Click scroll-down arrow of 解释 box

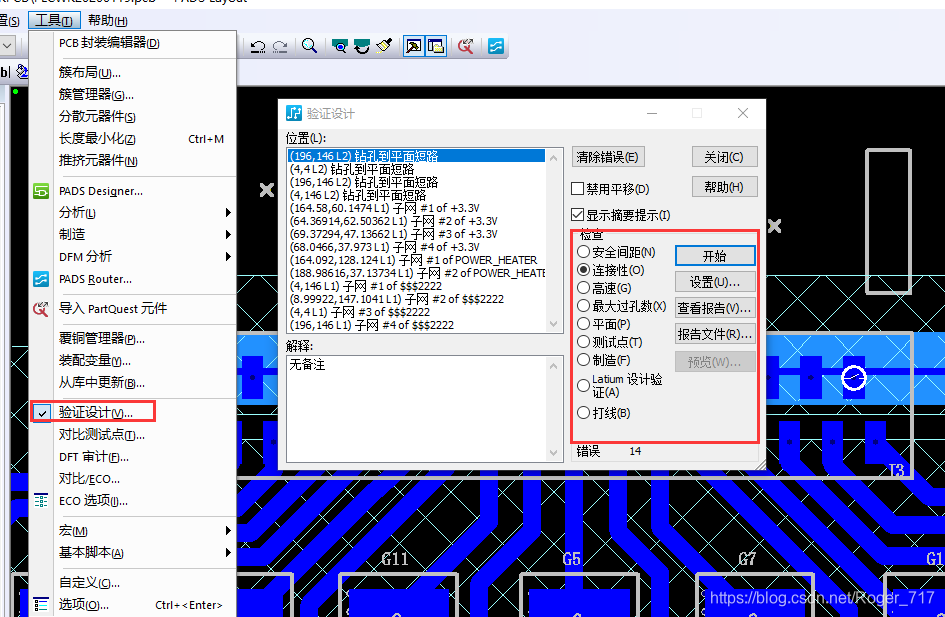click(553, 453)
